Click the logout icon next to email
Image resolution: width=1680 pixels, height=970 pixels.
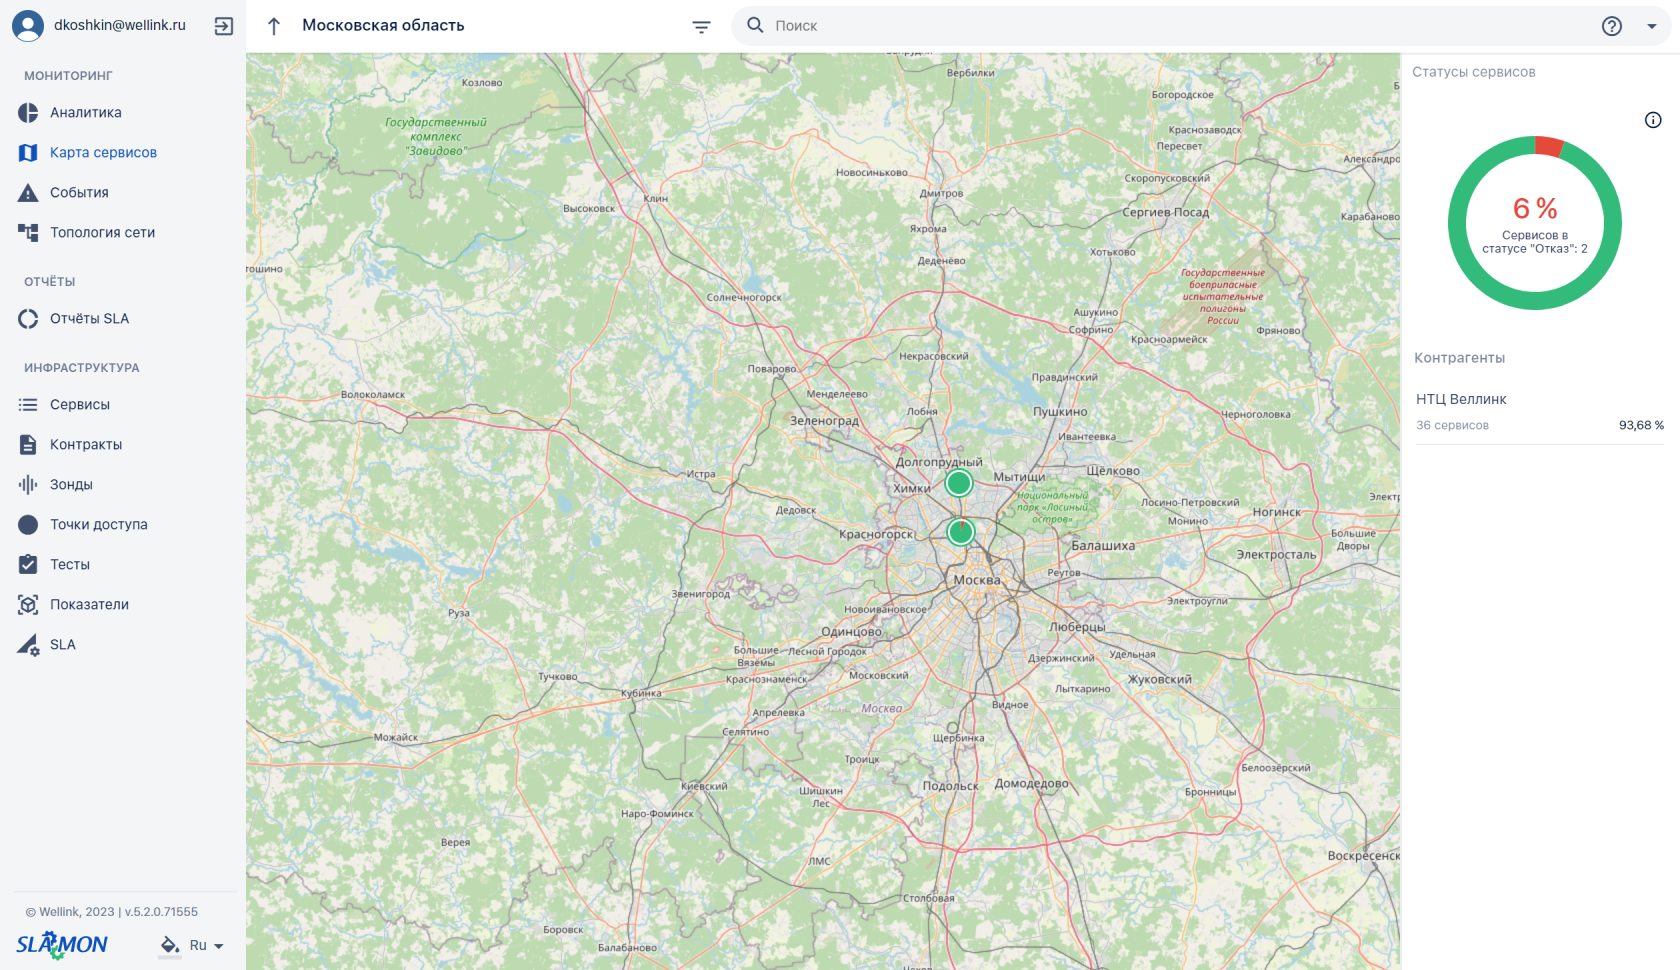224,26
